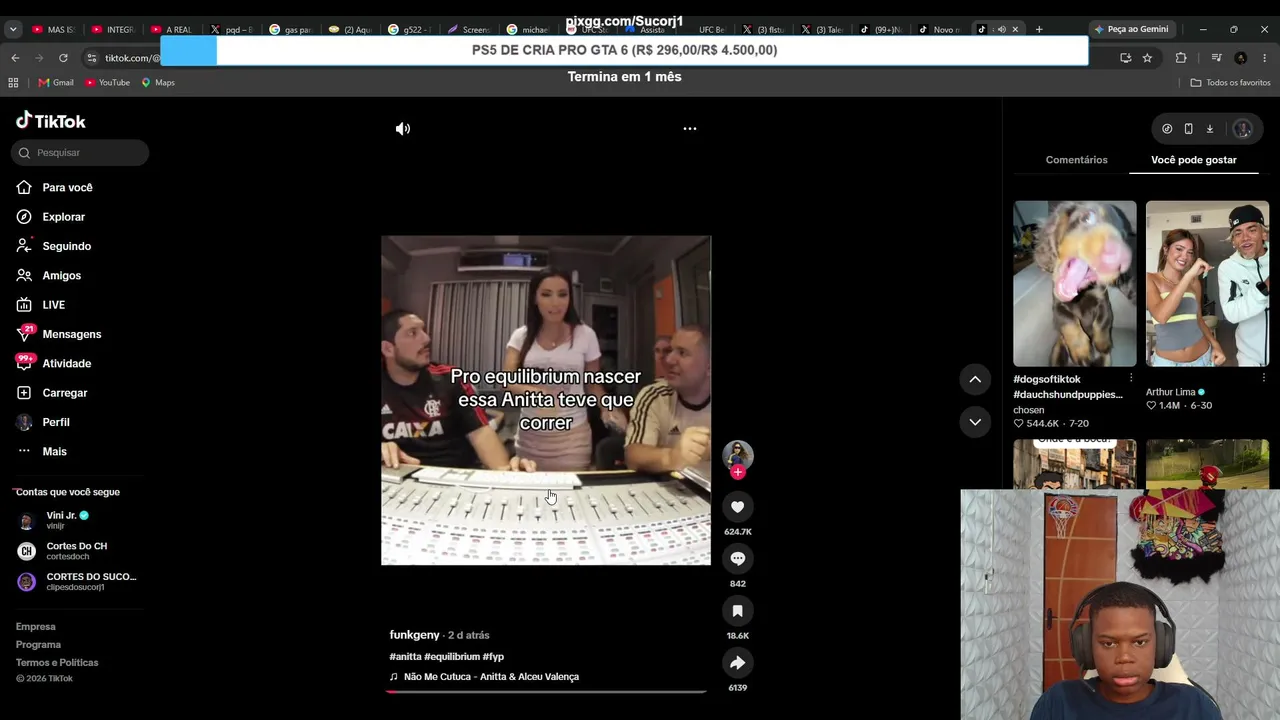The width and height of the screenshot is (1280, 720).
Task: Click the playing anitta video
Action: tap(546, 400)
